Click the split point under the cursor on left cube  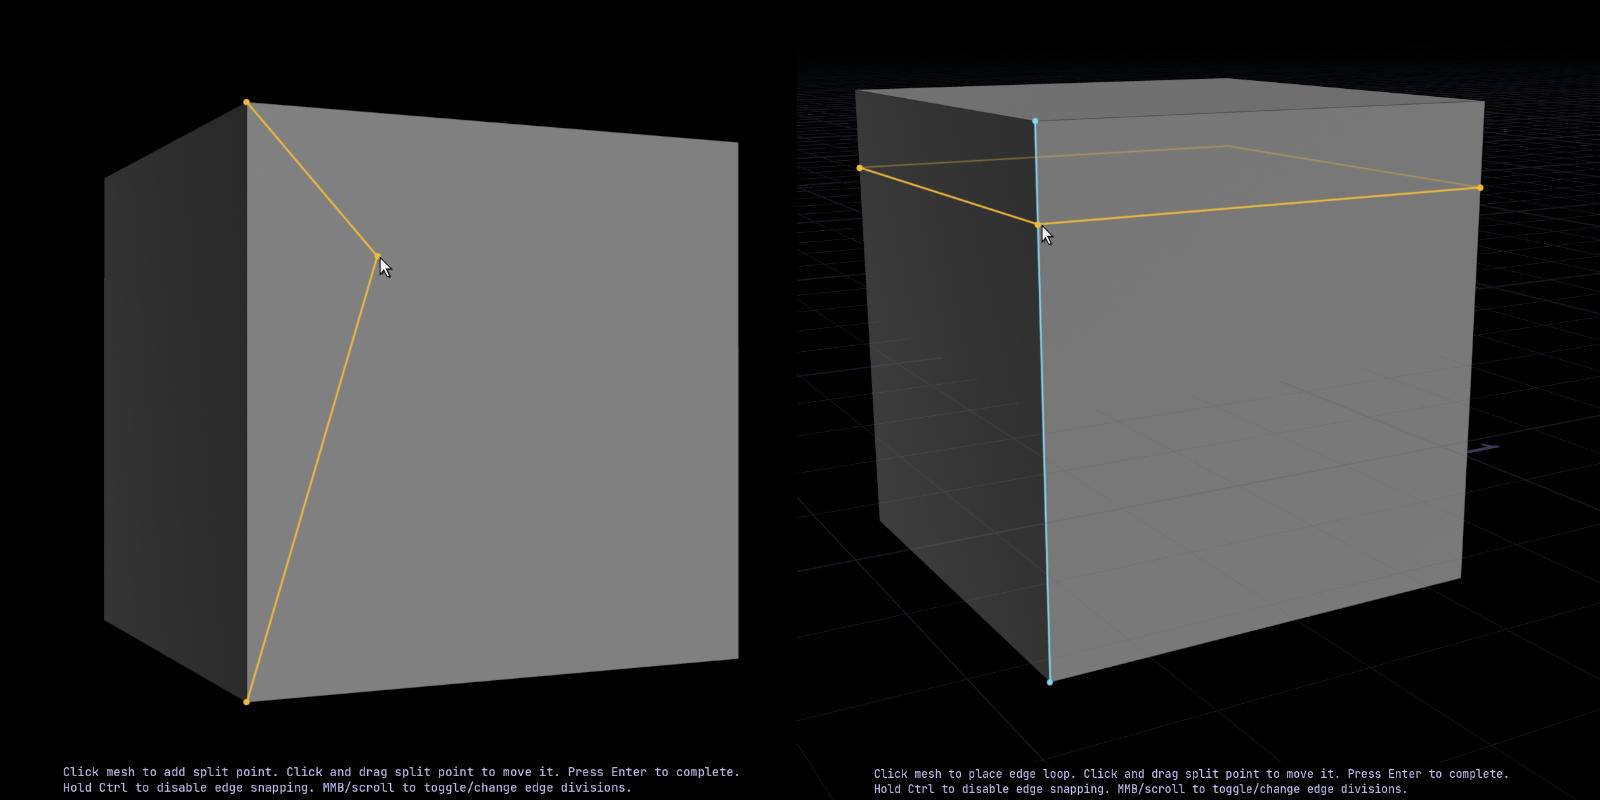377,256
